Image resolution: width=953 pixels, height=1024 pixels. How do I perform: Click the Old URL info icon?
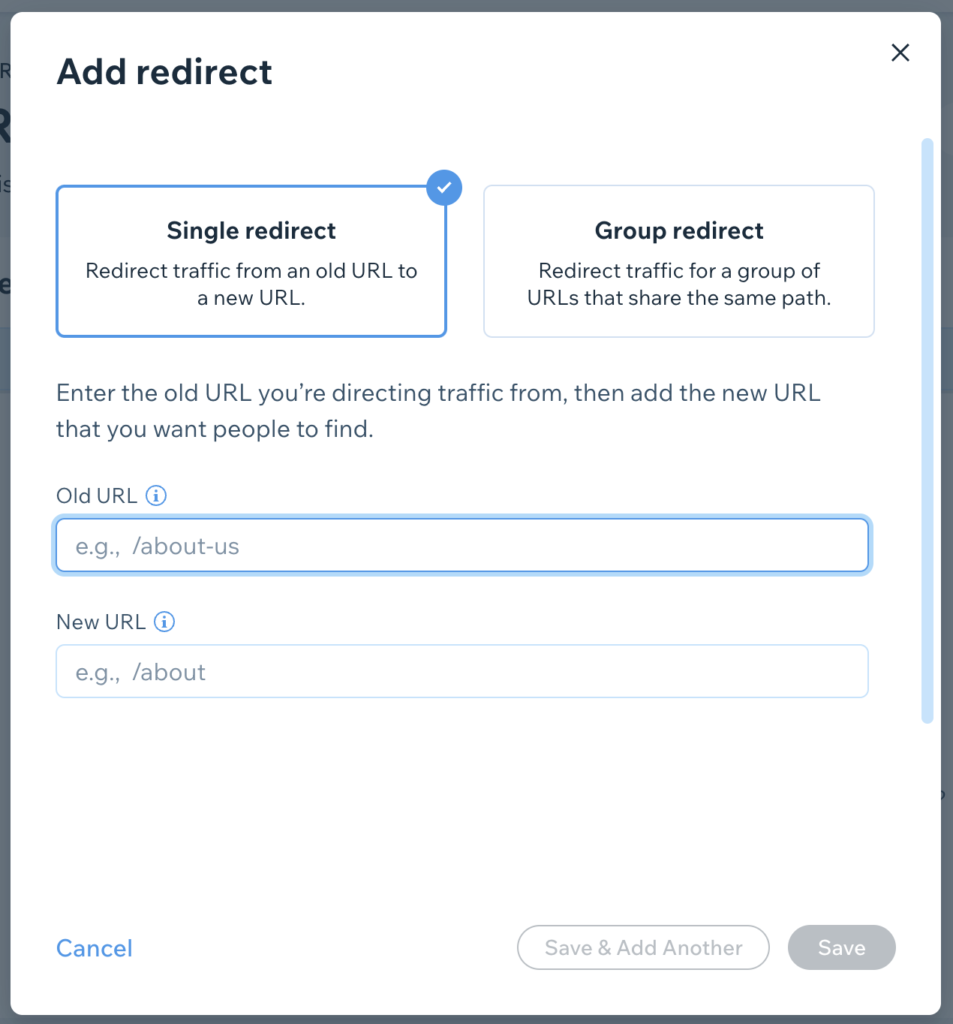click(156, 496)
